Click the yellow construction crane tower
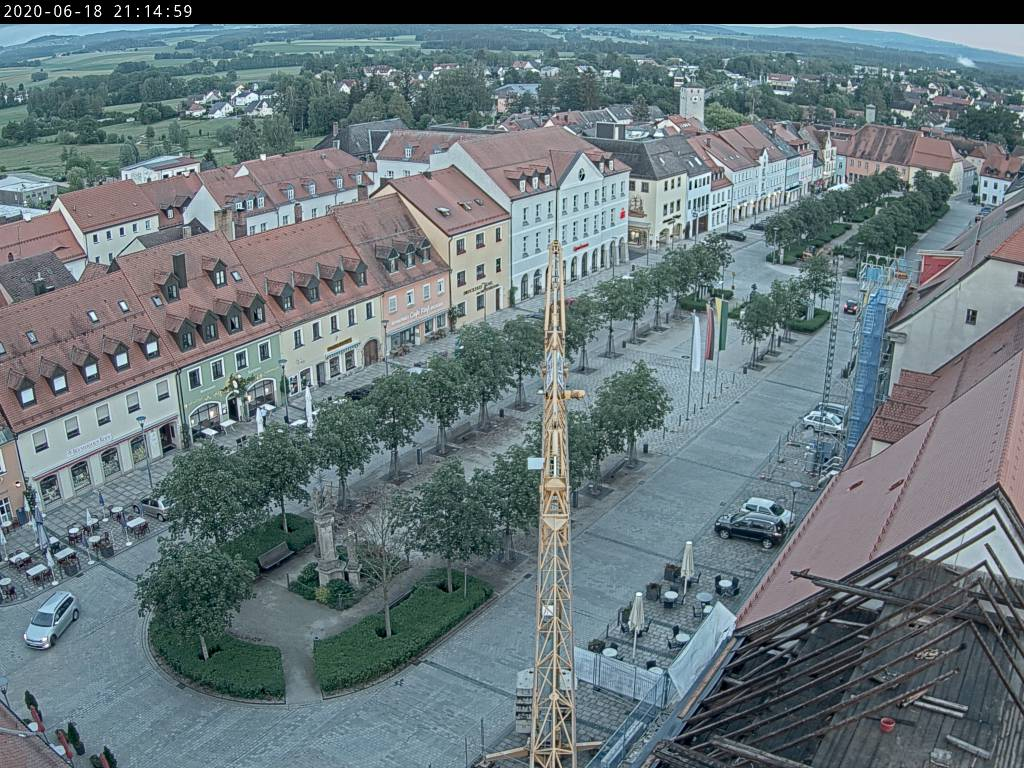This screenshot has height=768, width=1024. [555, 504]
